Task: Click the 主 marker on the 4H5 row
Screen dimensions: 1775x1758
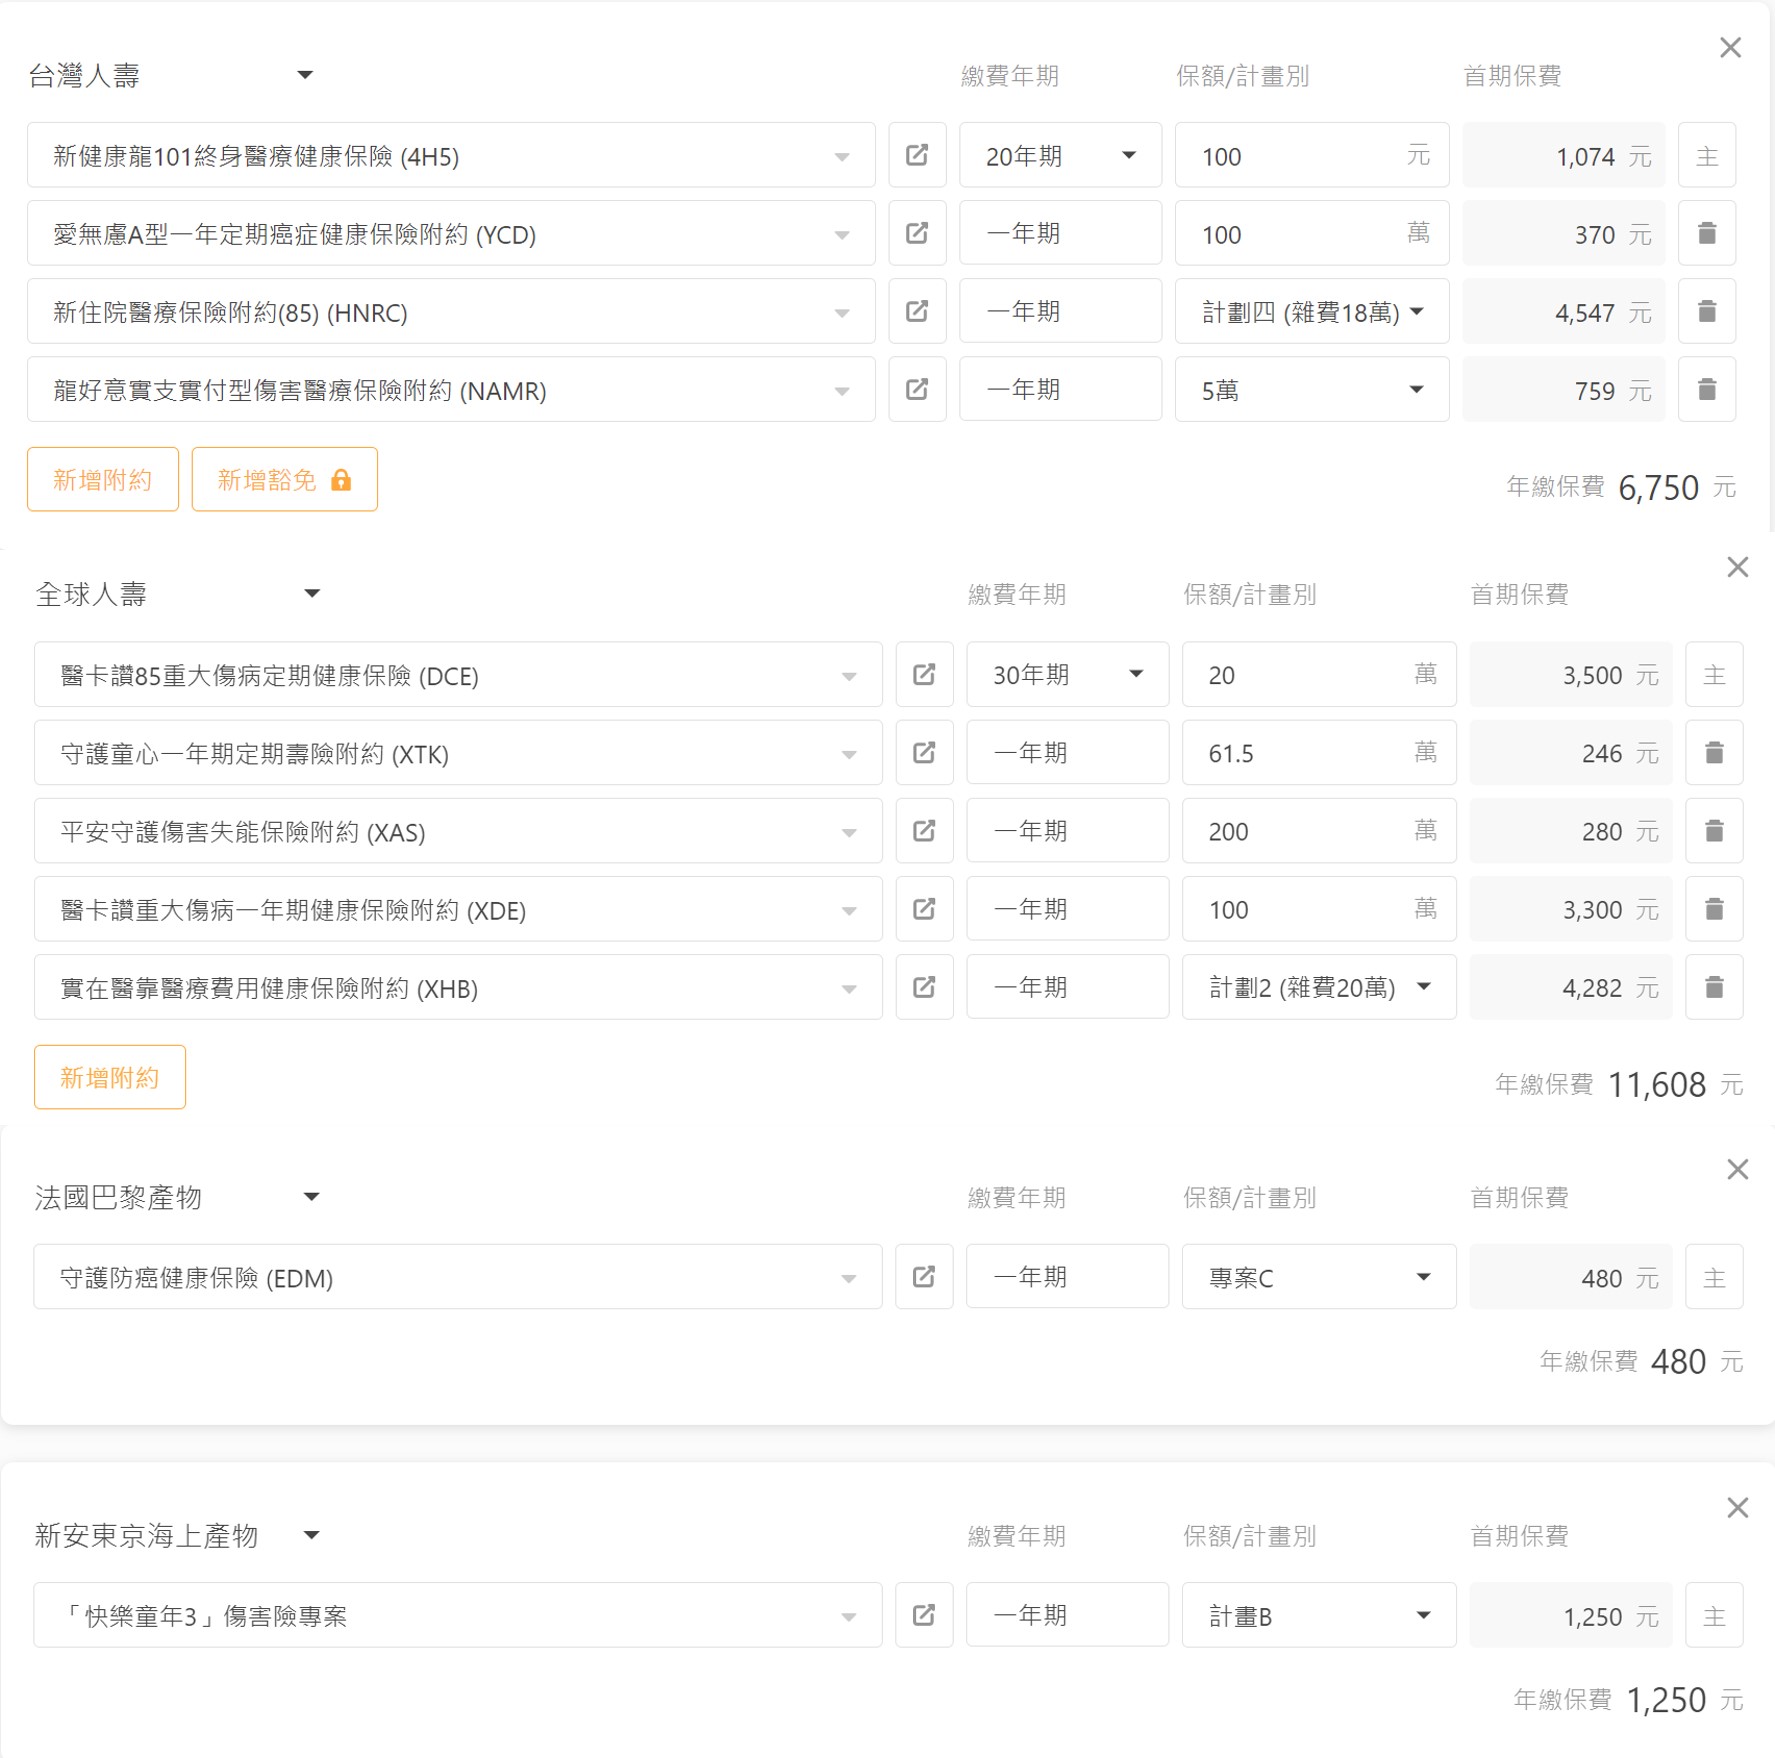Action: point(1707,155)
